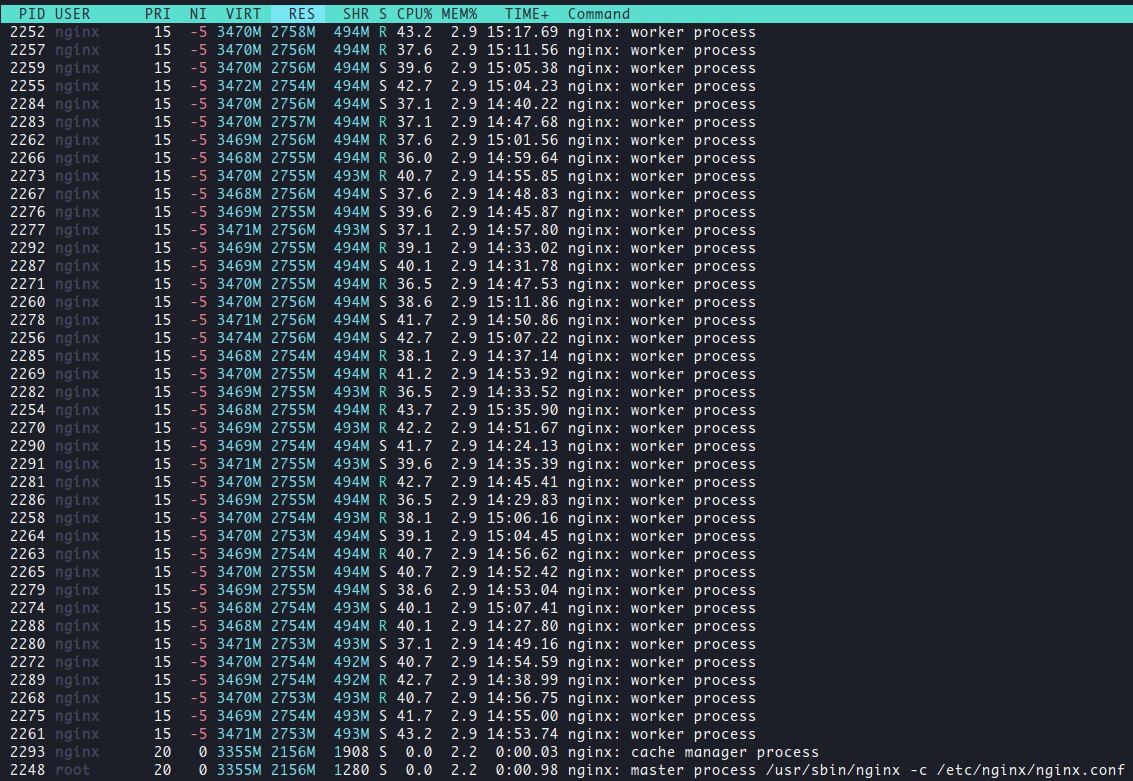1133x781 pixels.
Task: Select process row with PID 2257
Action: click(566, 50)
